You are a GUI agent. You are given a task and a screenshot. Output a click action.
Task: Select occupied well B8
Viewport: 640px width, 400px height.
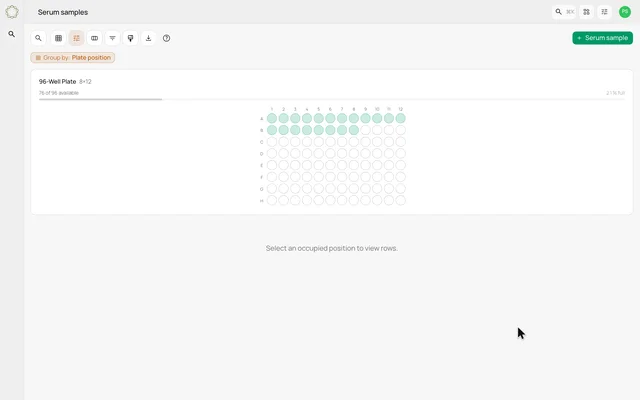point(354,130)
